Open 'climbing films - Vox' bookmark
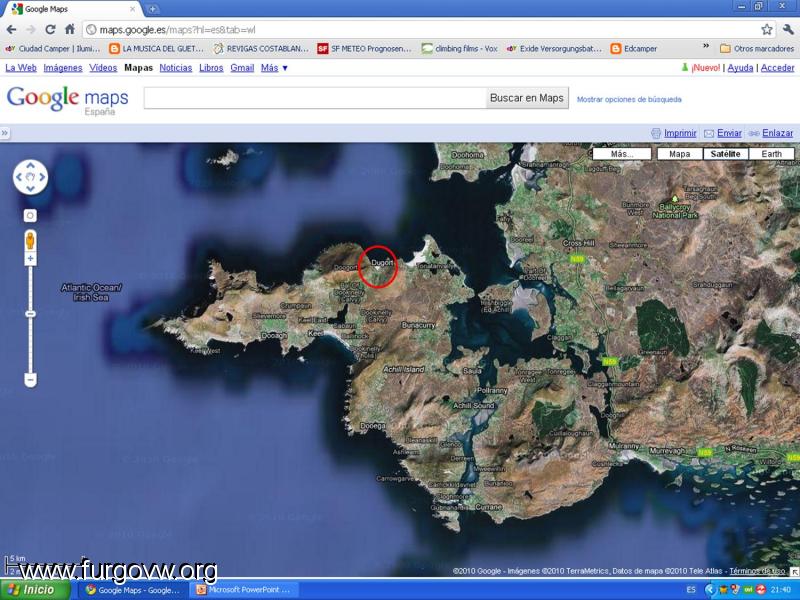 [459, 48]
